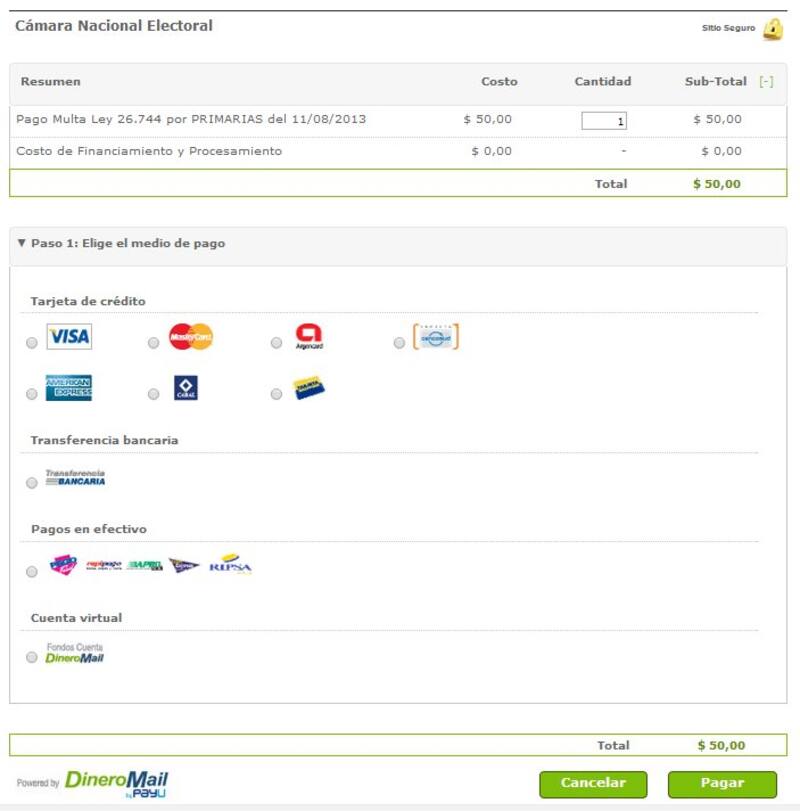Choose the DineroMail virtual account radio
The width and height of the screenshot is (800, 811).
[32, 658]
